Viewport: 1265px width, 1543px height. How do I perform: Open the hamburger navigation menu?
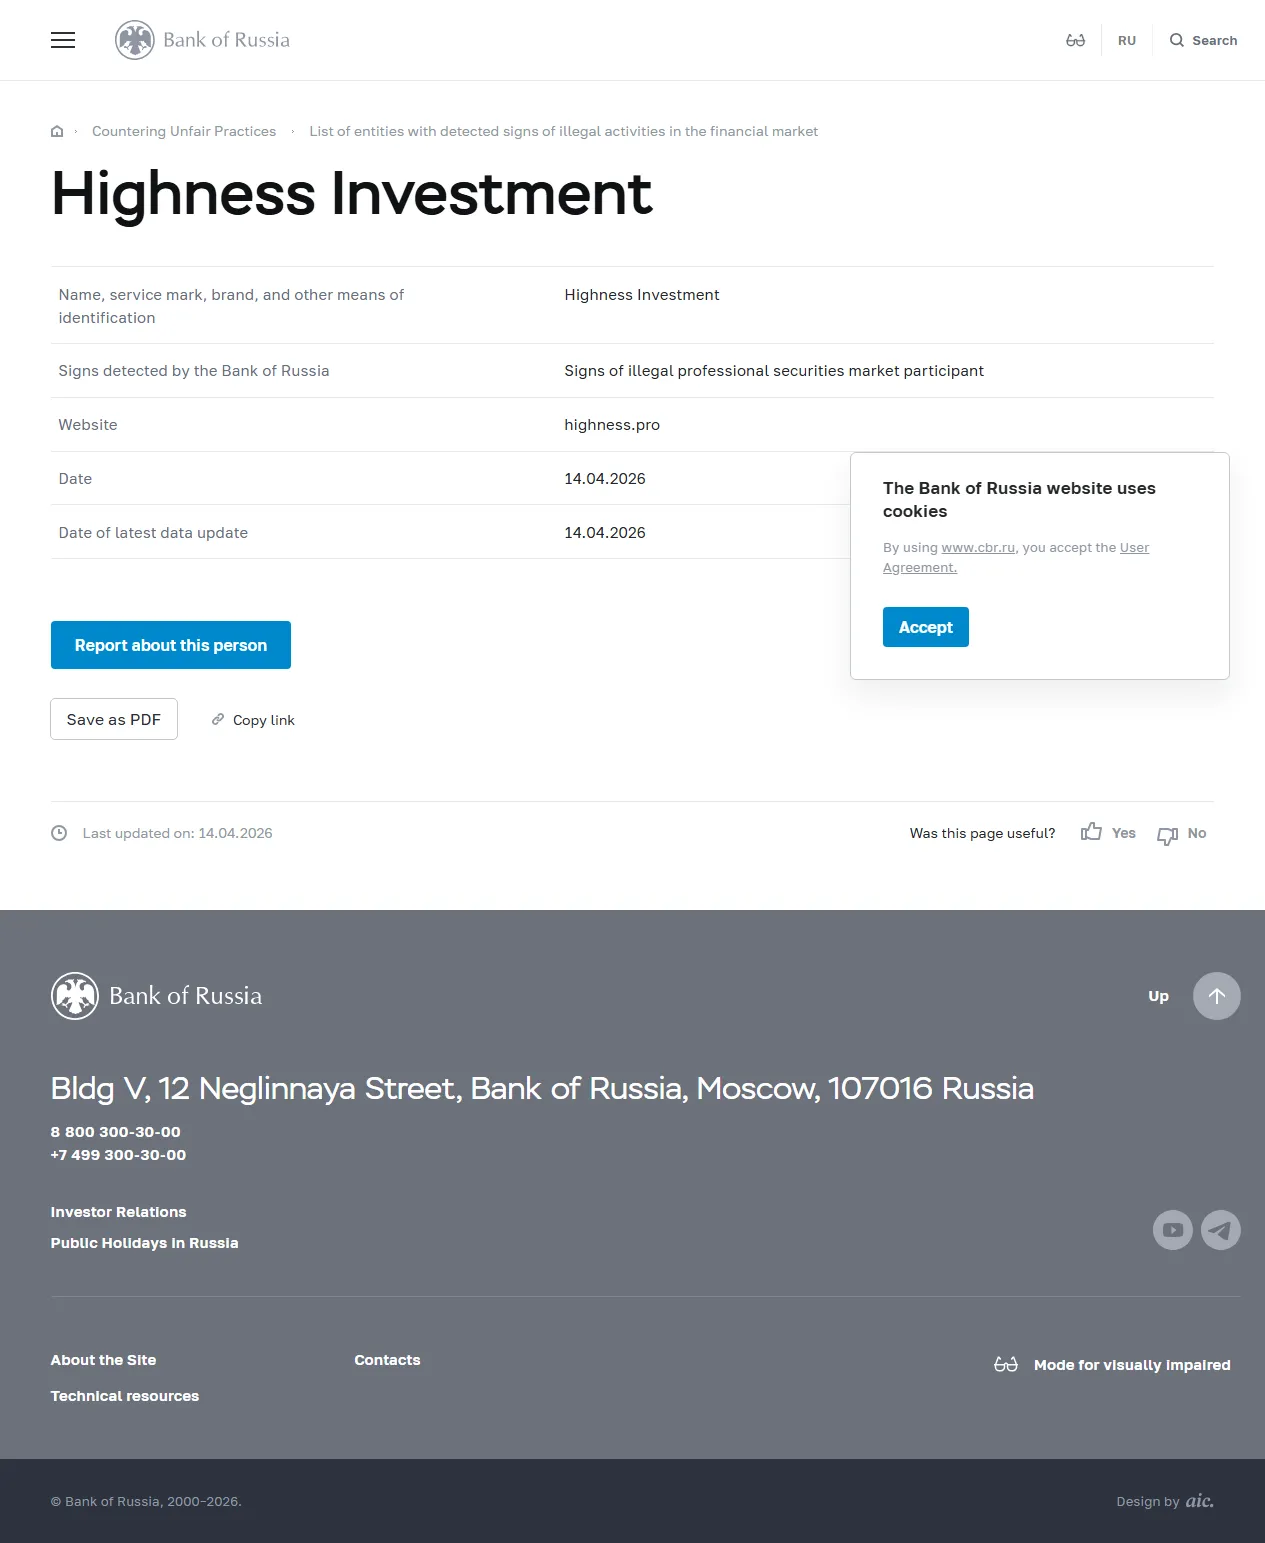[x=63, y=40]
